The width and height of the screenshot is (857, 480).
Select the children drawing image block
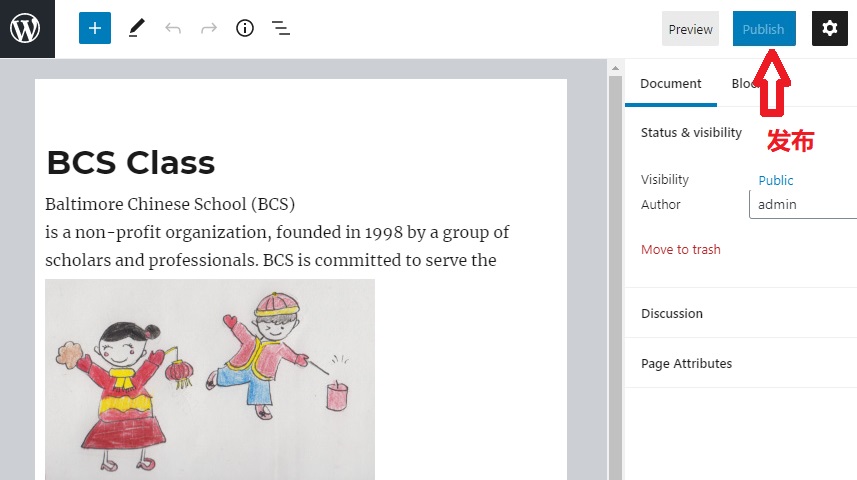pyautogui.click(x=210, y=380)
